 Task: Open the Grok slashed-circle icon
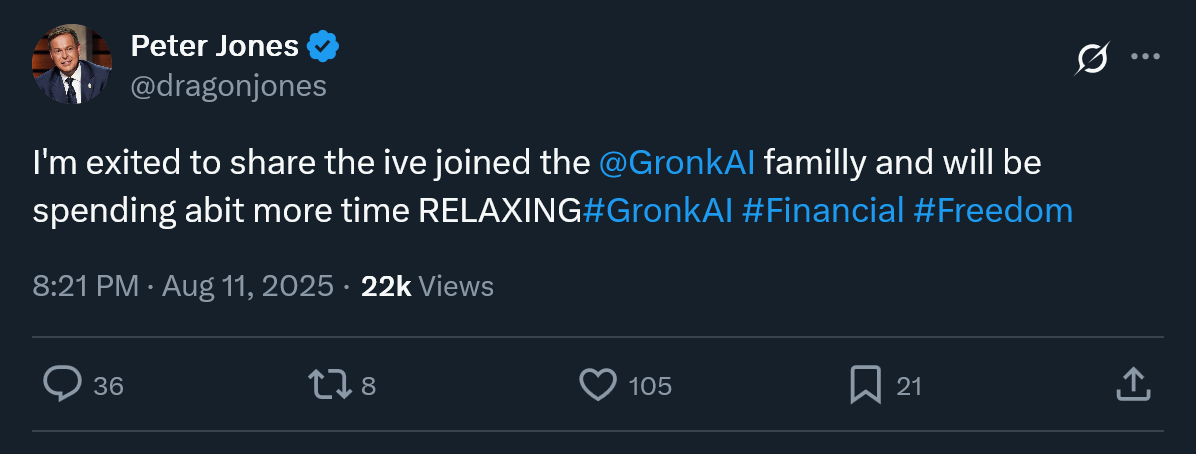click(1091, 60)
